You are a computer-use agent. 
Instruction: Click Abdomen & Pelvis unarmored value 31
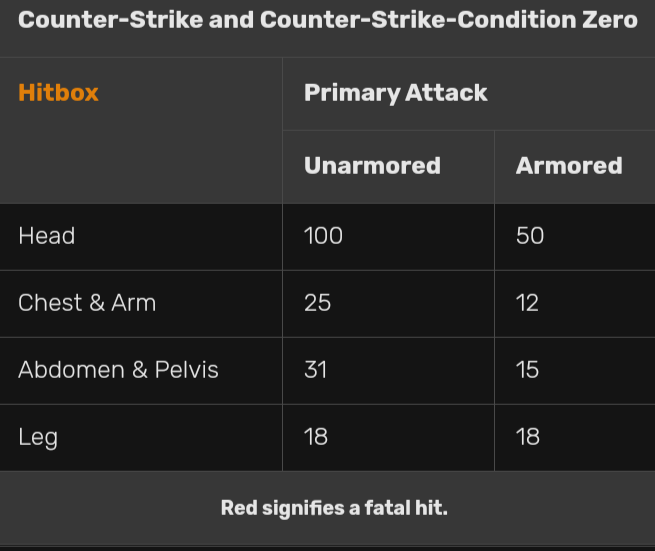(x=316, y=370)
